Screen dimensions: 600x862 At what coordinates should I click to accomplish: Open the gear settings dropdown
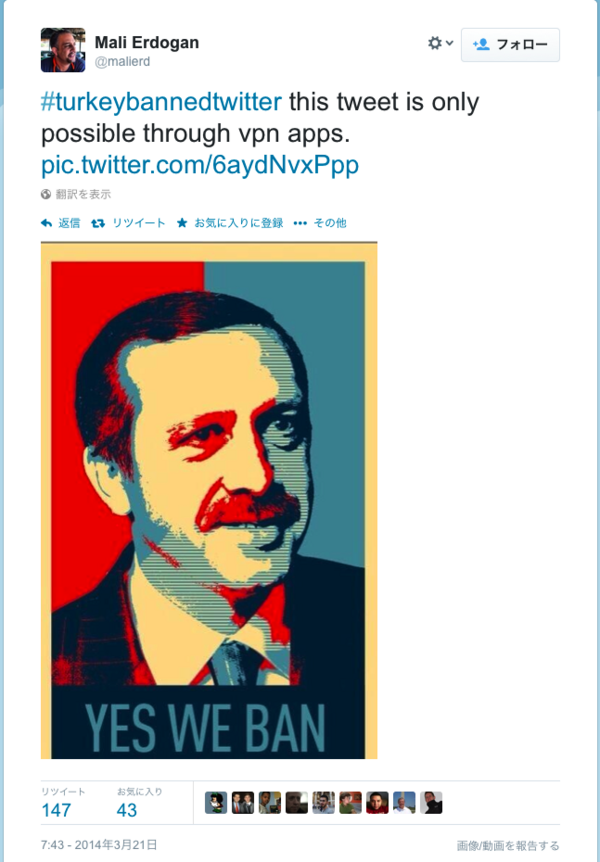point(440,43)
